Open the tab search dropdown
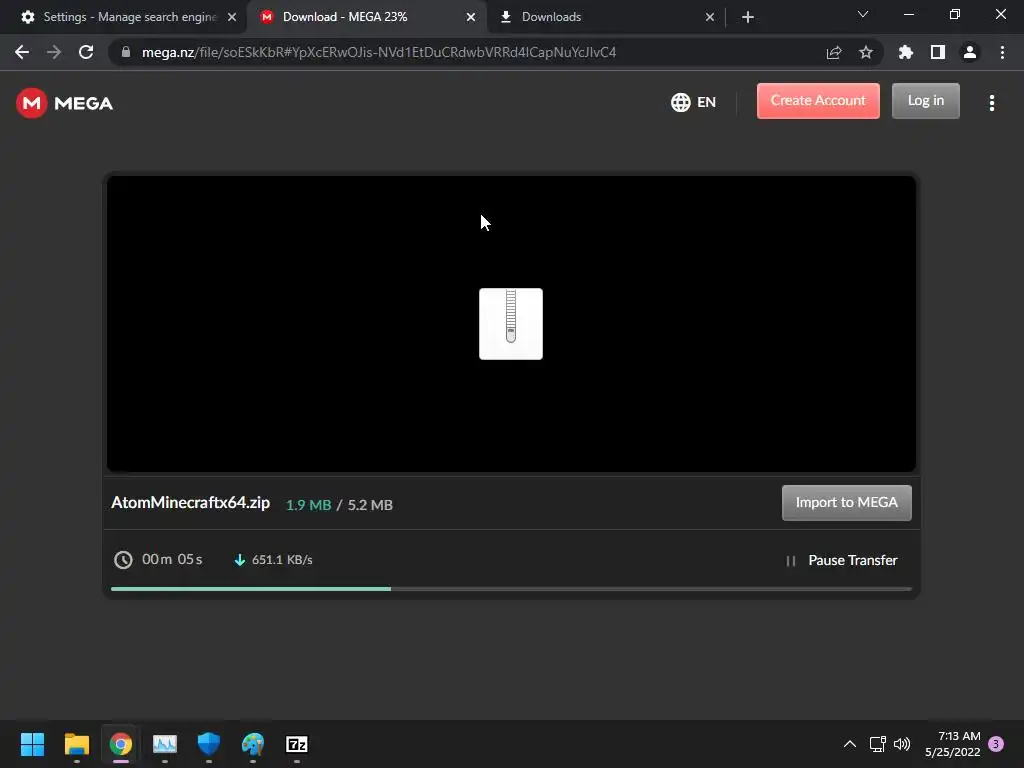 pyautogui.click(x=863, y=14)
